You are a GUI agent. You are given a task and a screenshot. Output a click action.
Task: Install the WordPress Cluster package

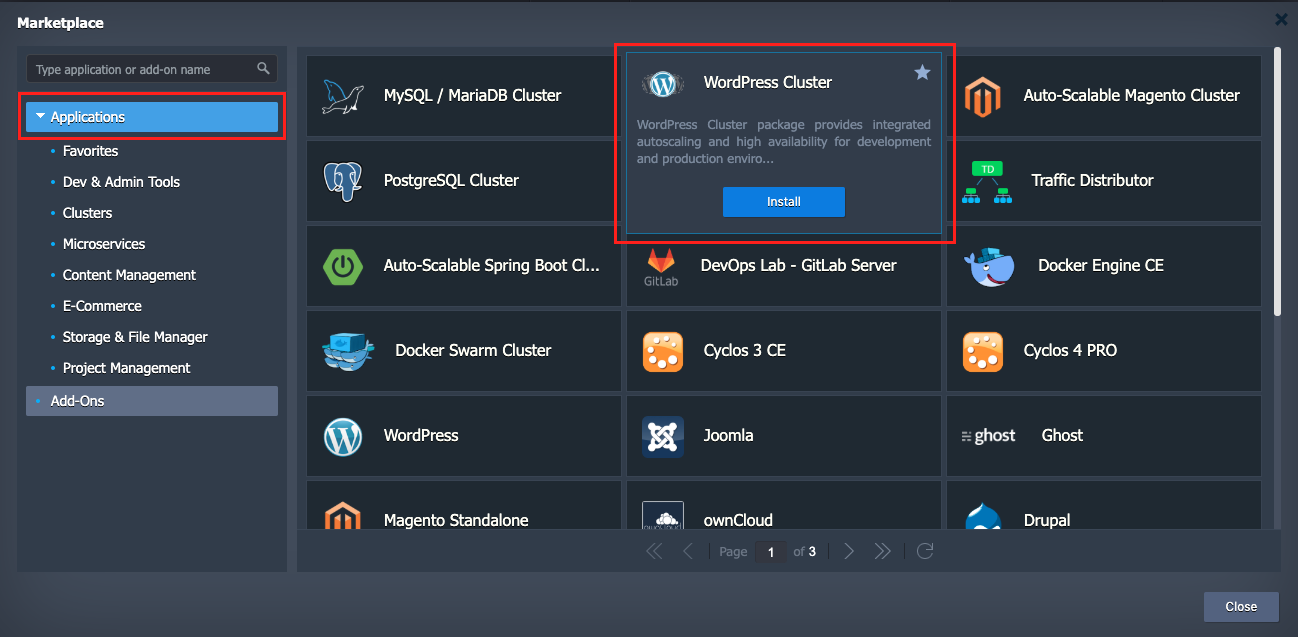pyautogui.click(x=783, y=202)
